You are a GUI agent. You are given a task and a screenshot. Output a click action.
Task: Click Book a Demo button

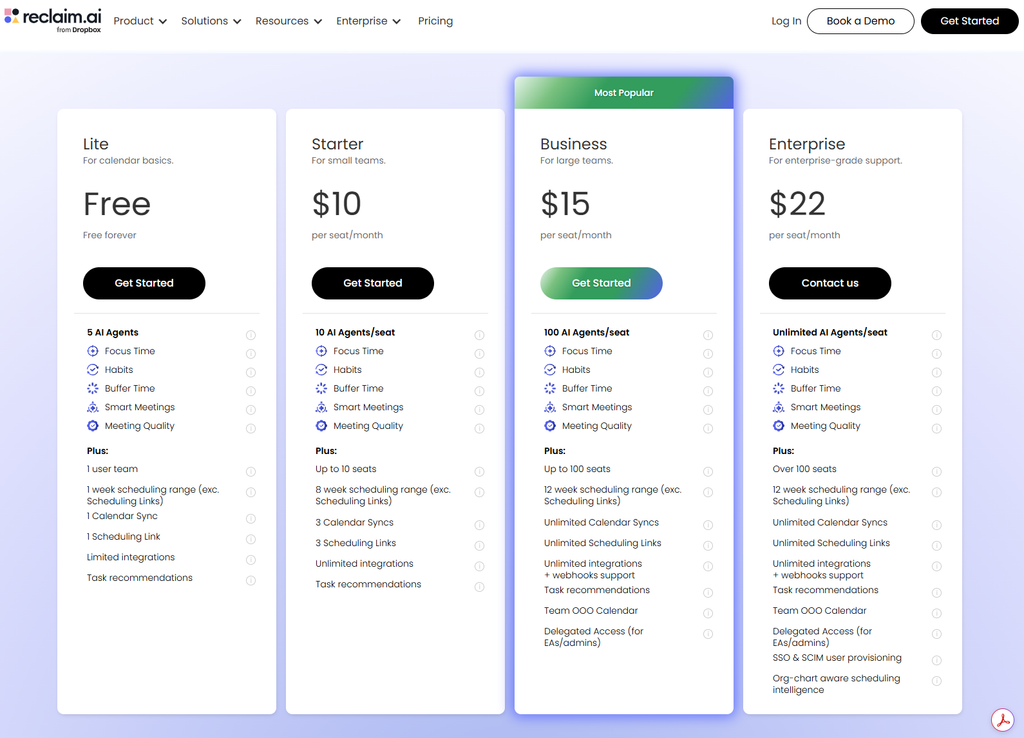pos(861,21)
